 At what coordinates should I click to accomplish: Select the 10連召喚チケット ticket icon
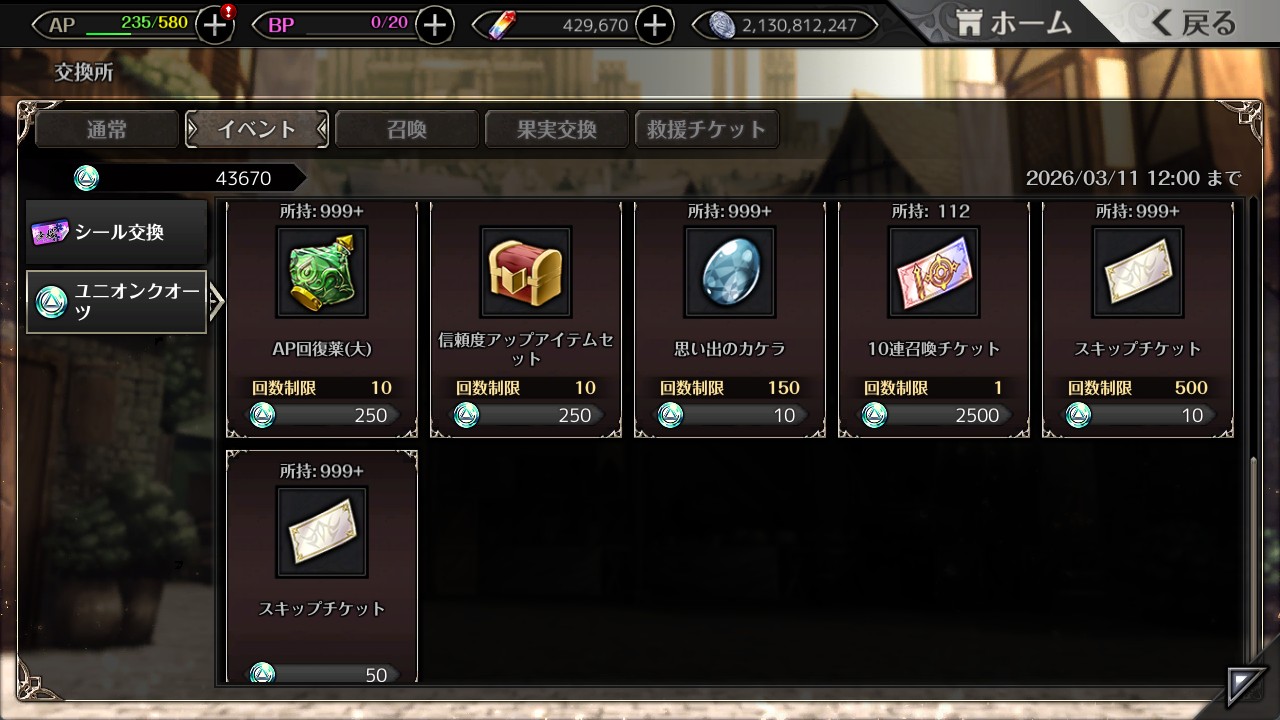point(933,272)
